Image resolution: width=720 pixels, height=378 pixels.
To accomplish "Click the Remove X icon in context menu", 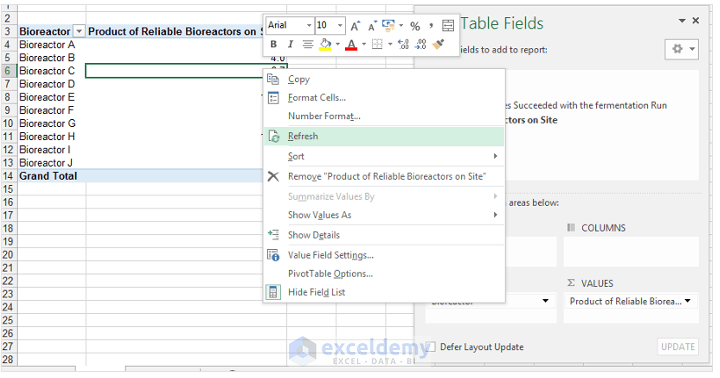I will point(273,176).
